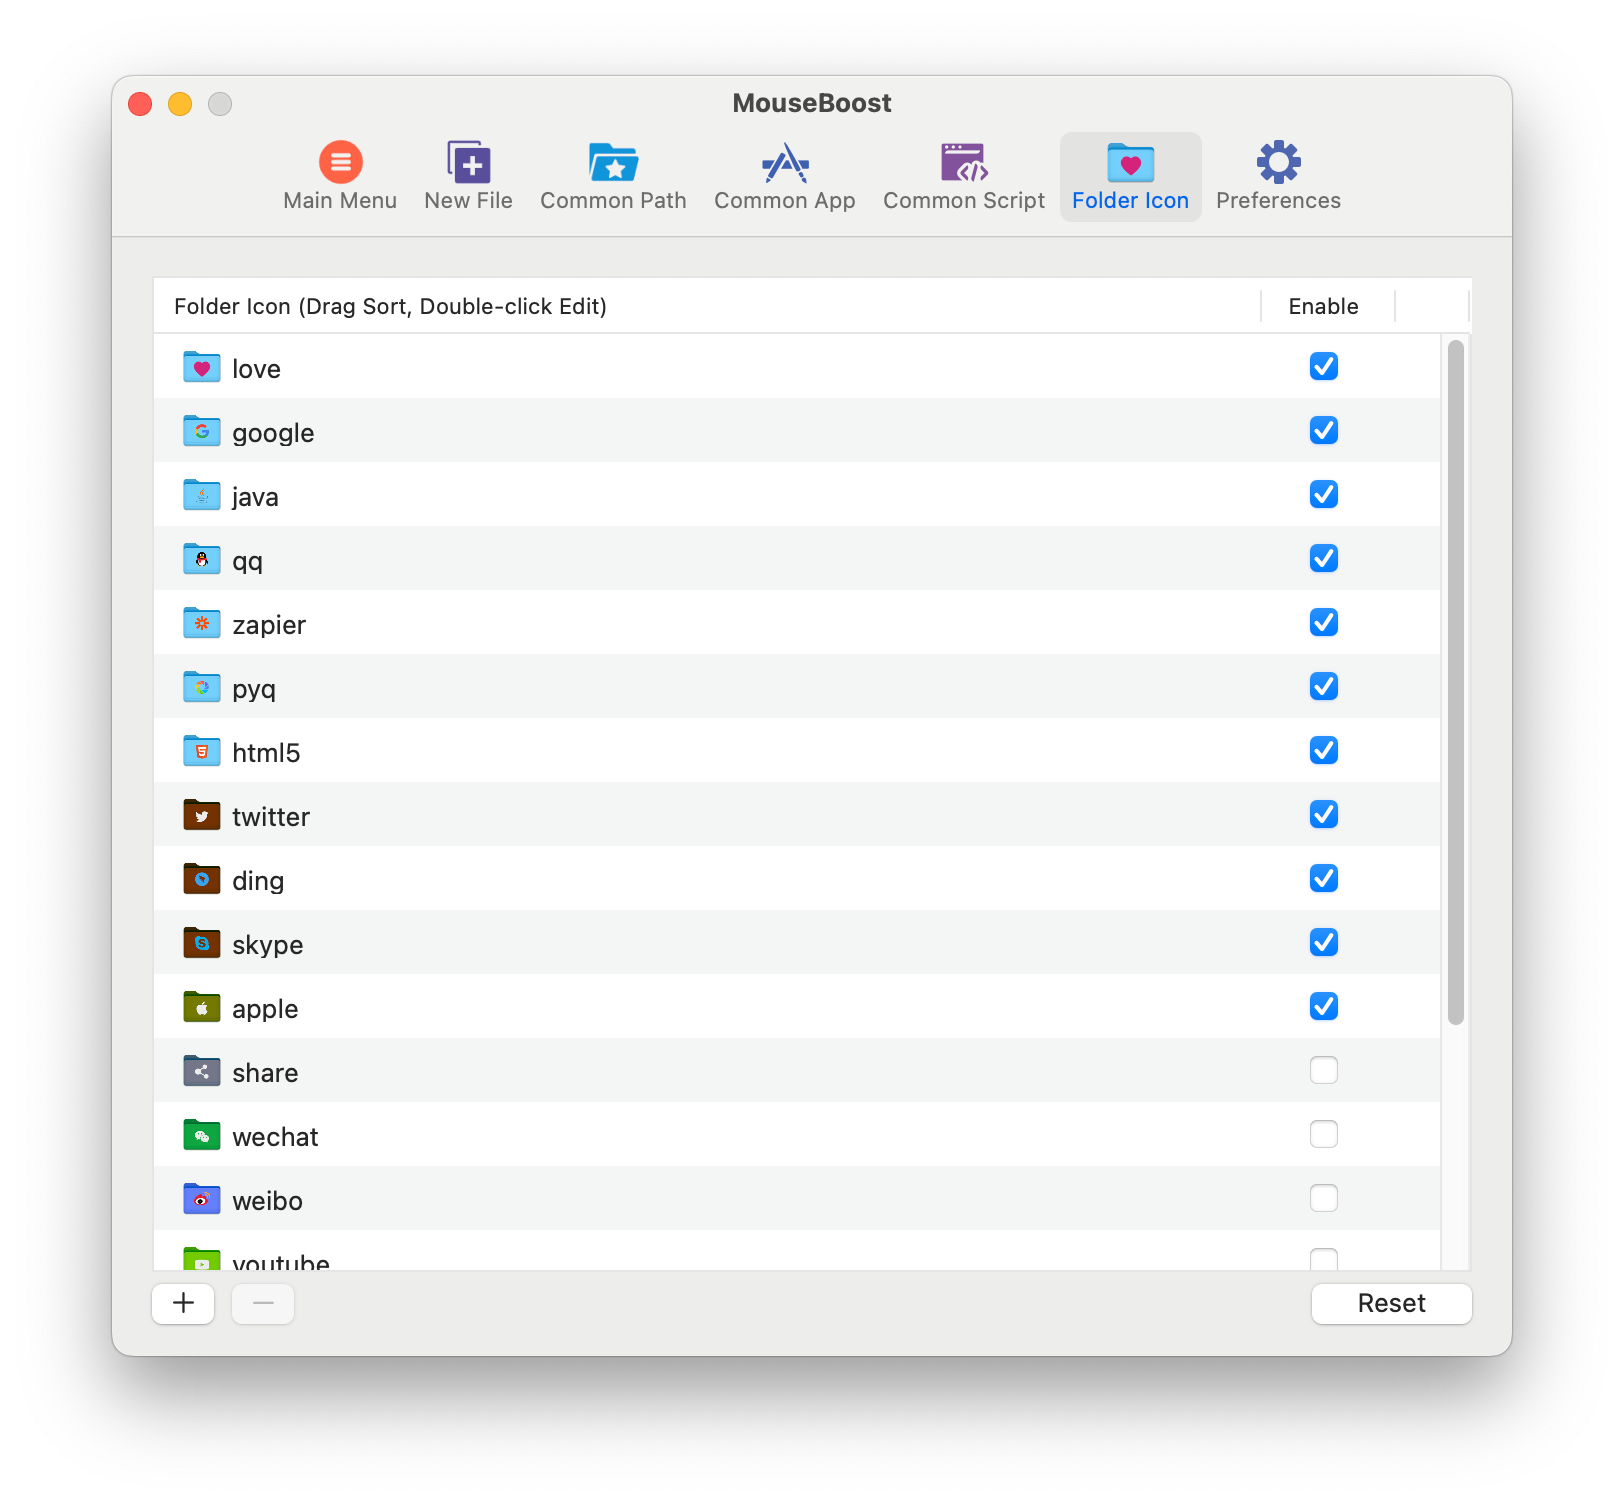Screen dimensions: 1624x1504
Task: Select the row labeled zapier
Action: tap(797, 623)
